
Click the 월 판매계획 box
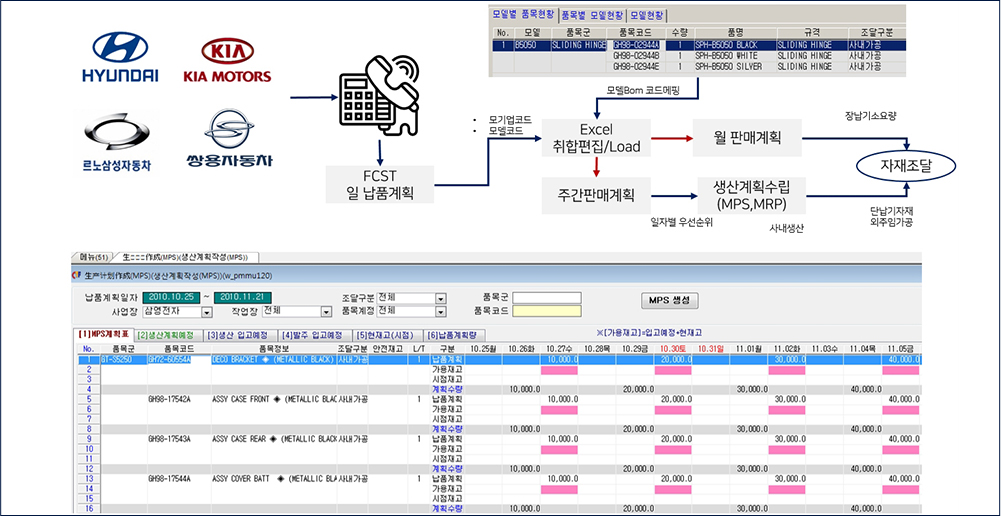click(747, 137)
